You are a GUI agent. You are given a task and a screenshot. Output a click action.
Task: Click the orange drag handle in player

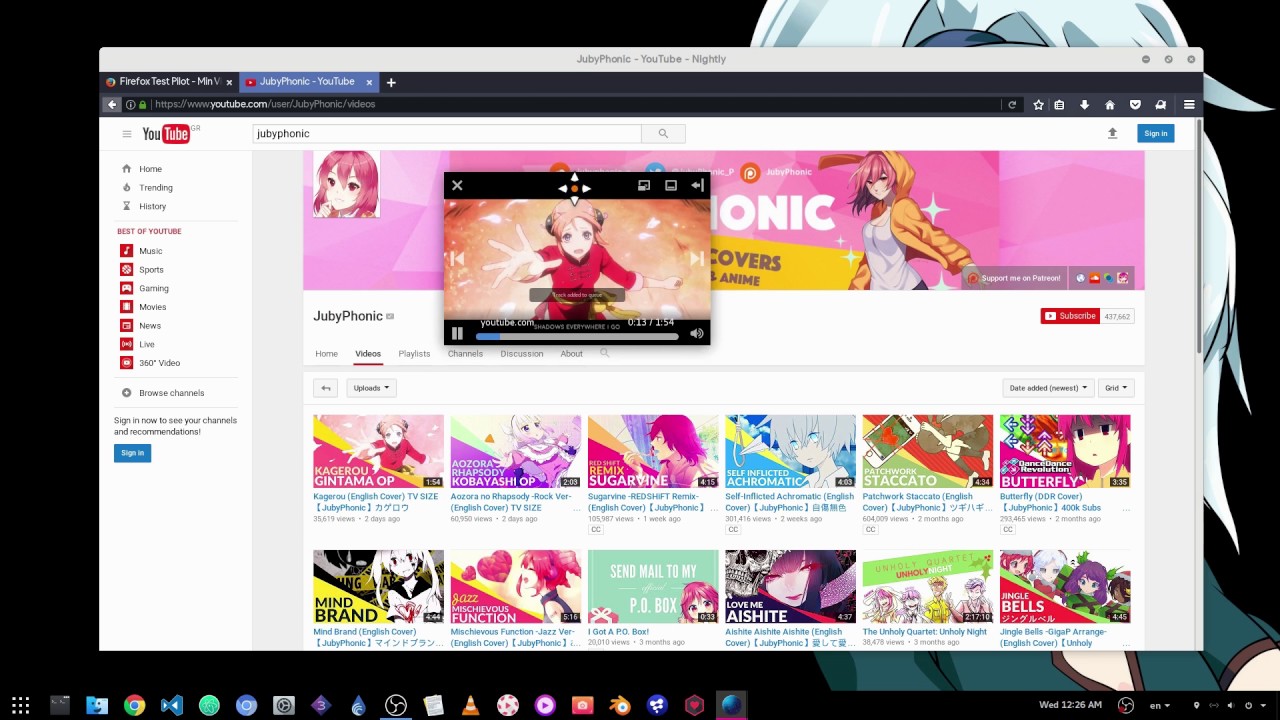[x=574, y=188]
